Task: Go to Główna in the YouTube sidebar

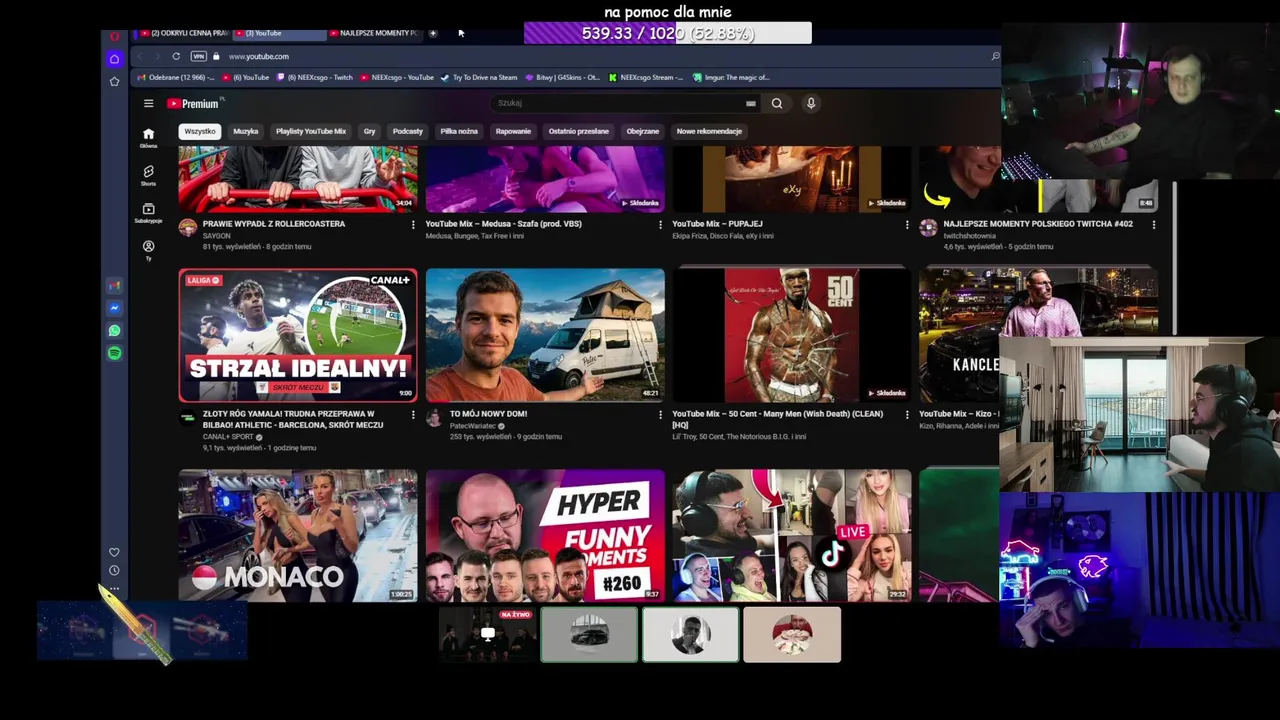Action: coord(148,137)
